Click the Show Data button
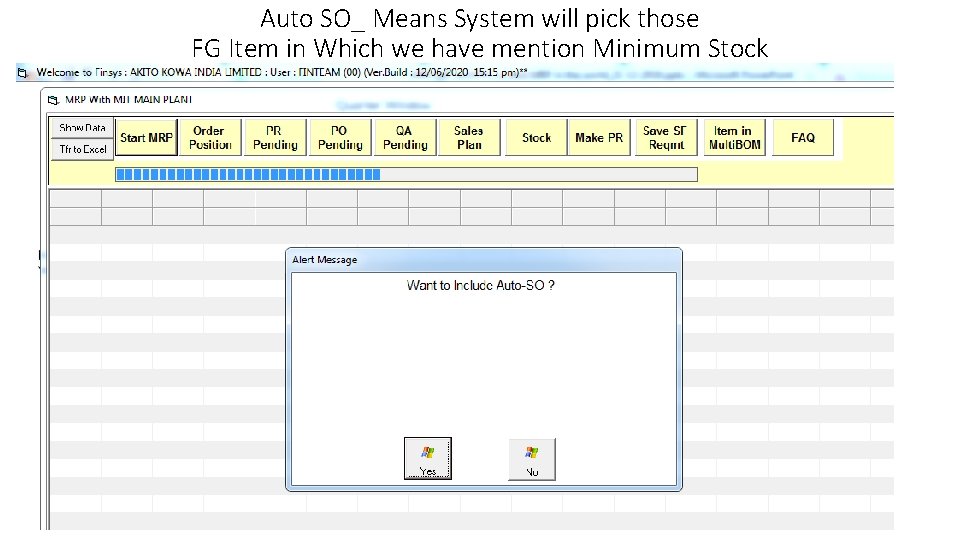The height and width of the screenshot is (540, 960). [x=82, y=128]
